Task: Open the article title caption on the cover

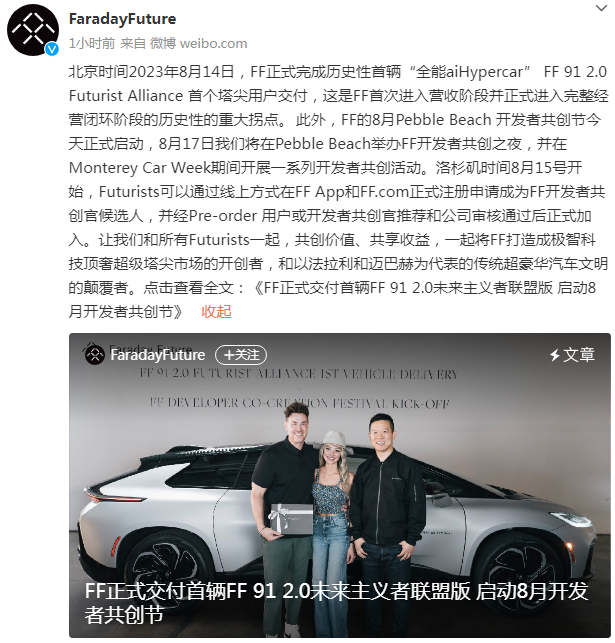Action: [x=336, y=603]
